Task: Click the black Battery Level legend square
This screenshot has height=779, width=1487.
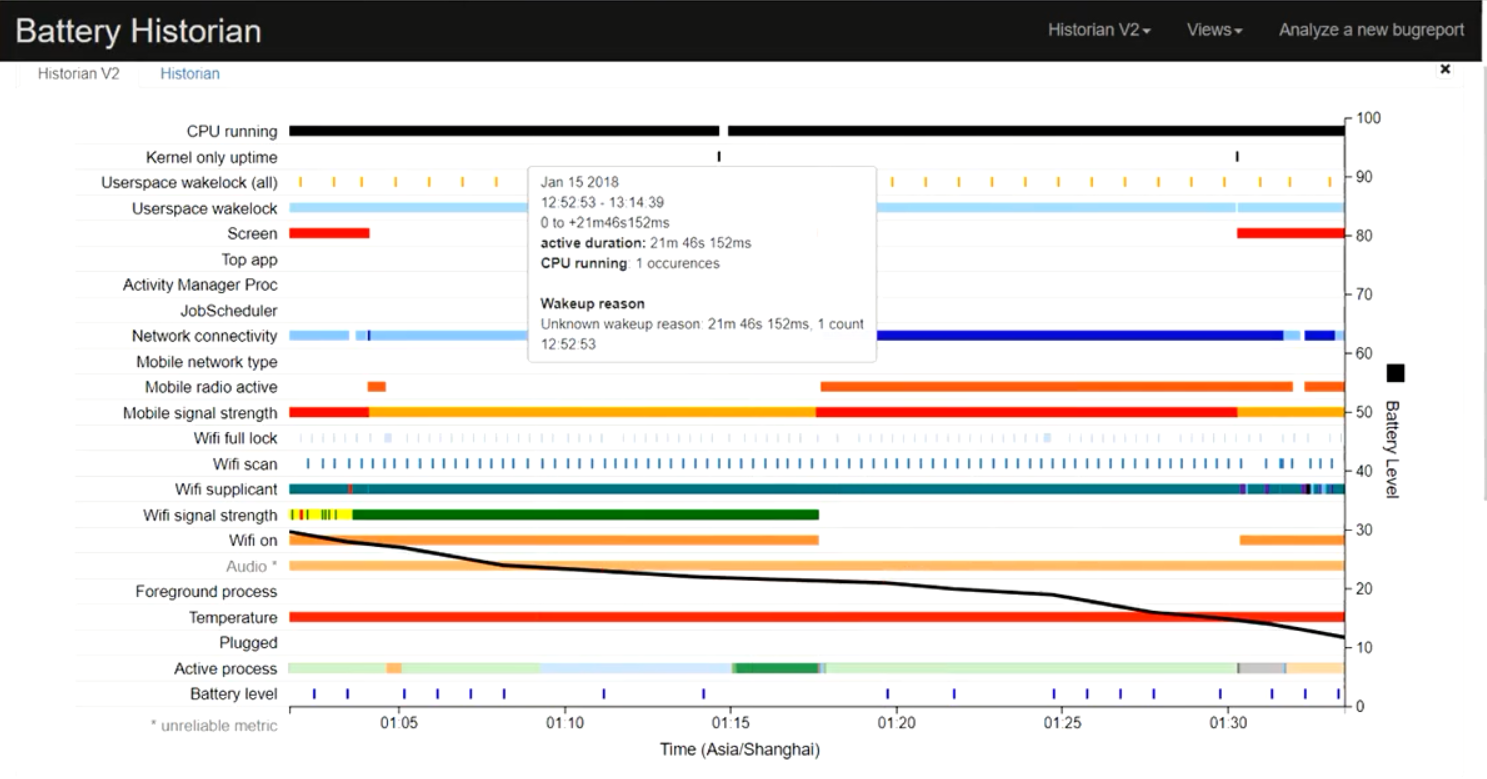Action: (1396, 373)
